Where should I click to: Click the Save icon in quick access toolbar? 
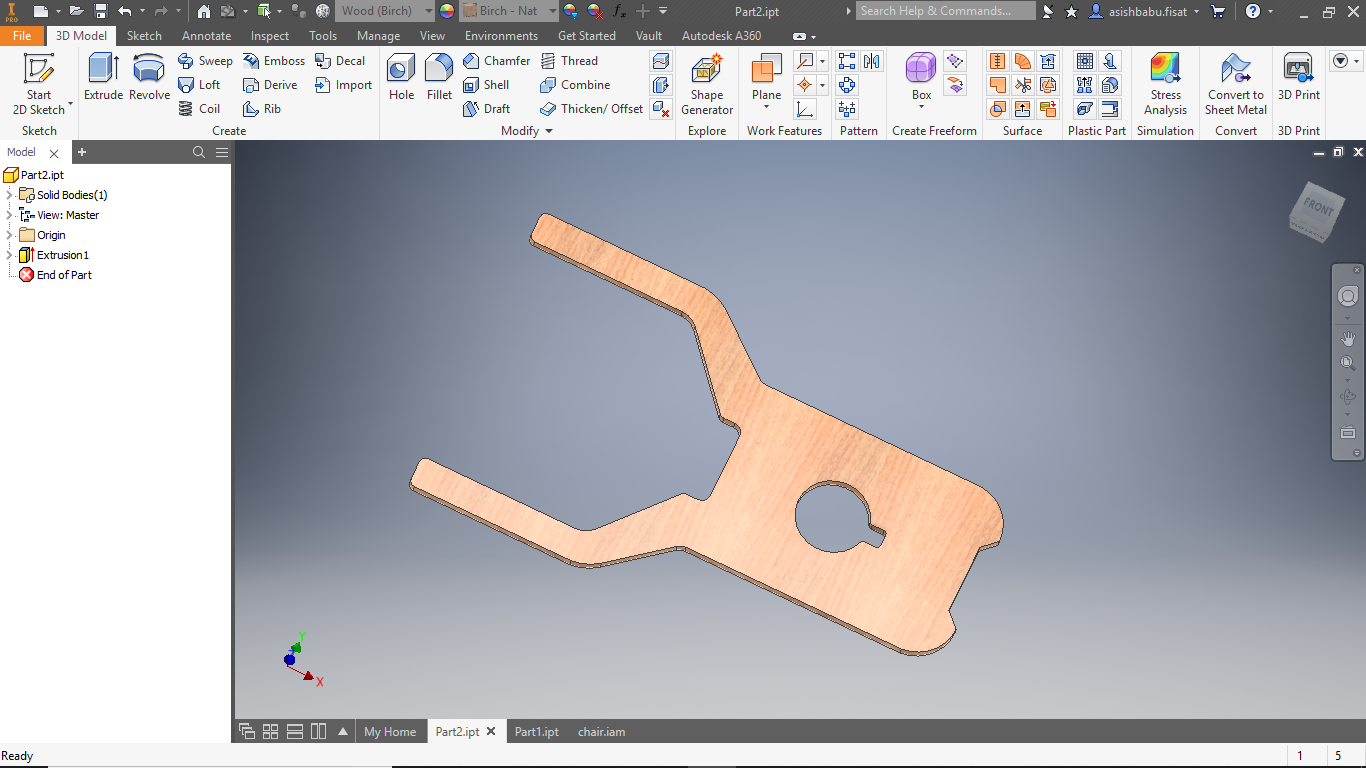tap(101, 11)
